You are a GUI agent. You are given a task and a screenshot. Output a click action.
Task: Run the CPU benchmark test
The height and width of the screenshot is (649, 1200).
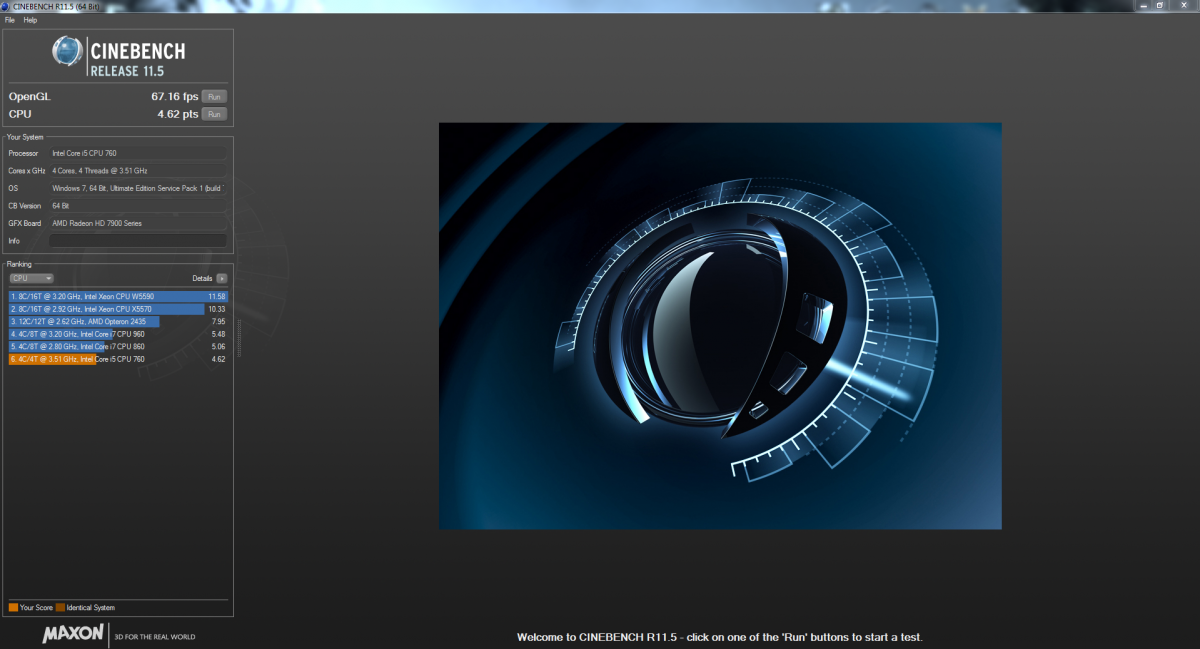[x=214, y=114]
